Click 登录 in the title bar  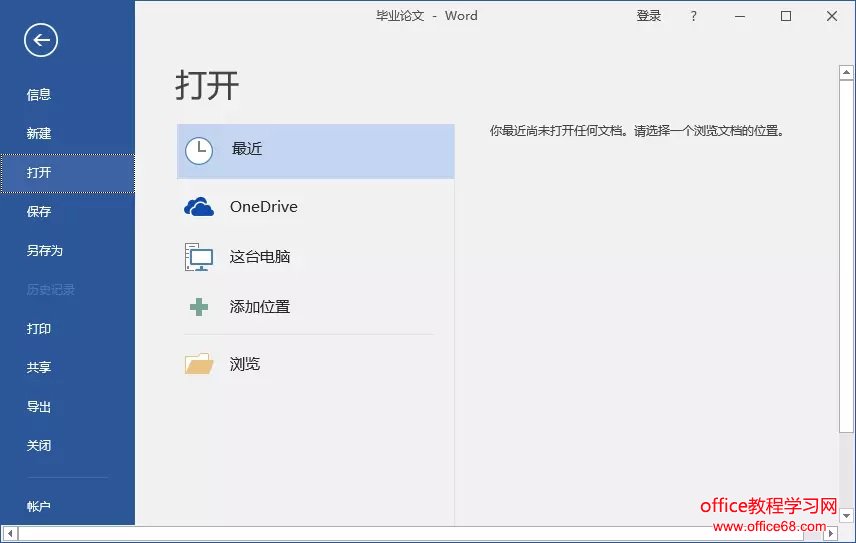[x=649, y=16]
